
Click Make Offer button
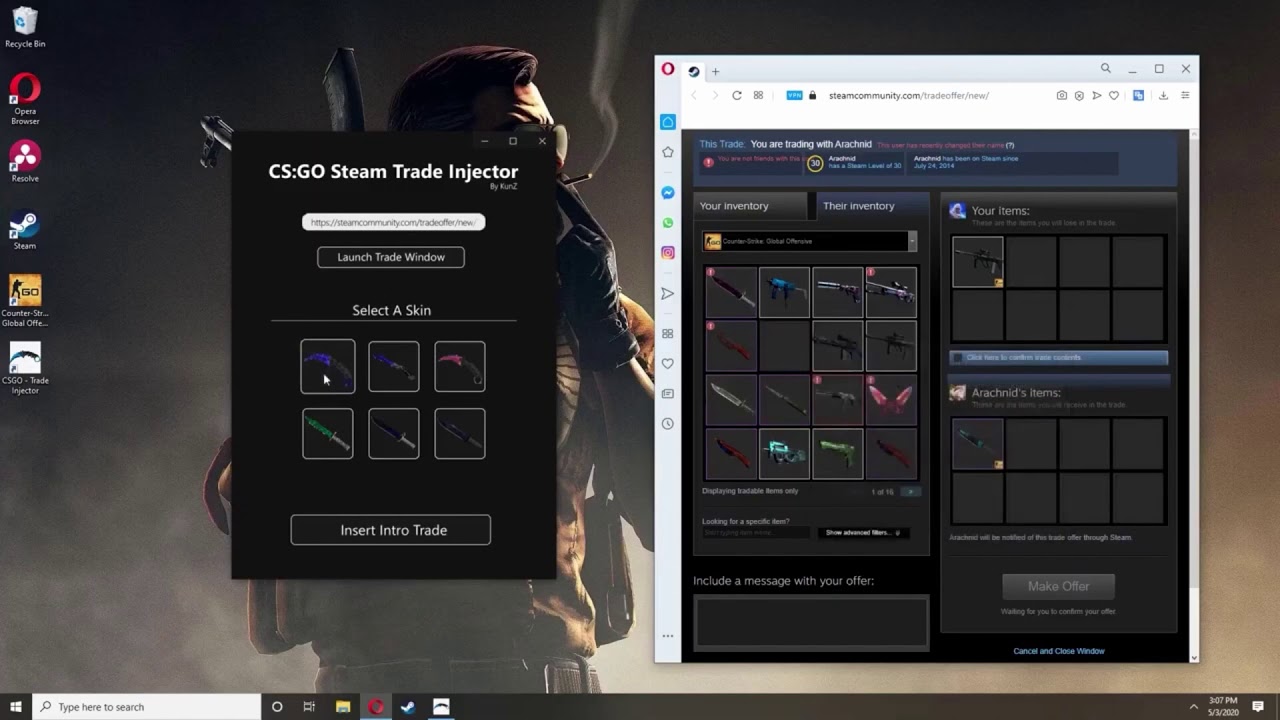pos(1058,586)
